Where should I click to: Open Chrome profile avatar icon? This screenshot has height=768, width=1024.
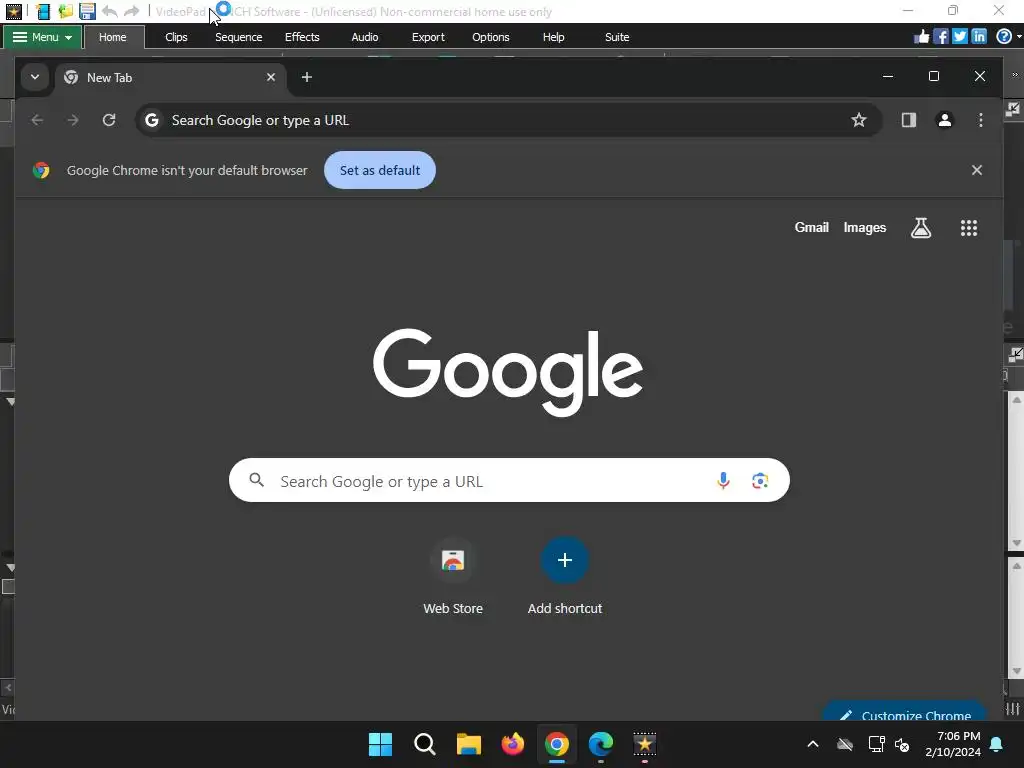[x=944, y=120]
